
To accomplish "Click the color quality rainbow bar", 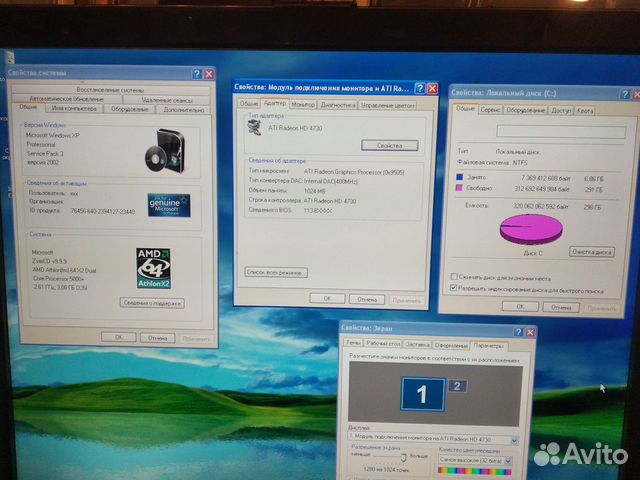I will coord(474,471).
